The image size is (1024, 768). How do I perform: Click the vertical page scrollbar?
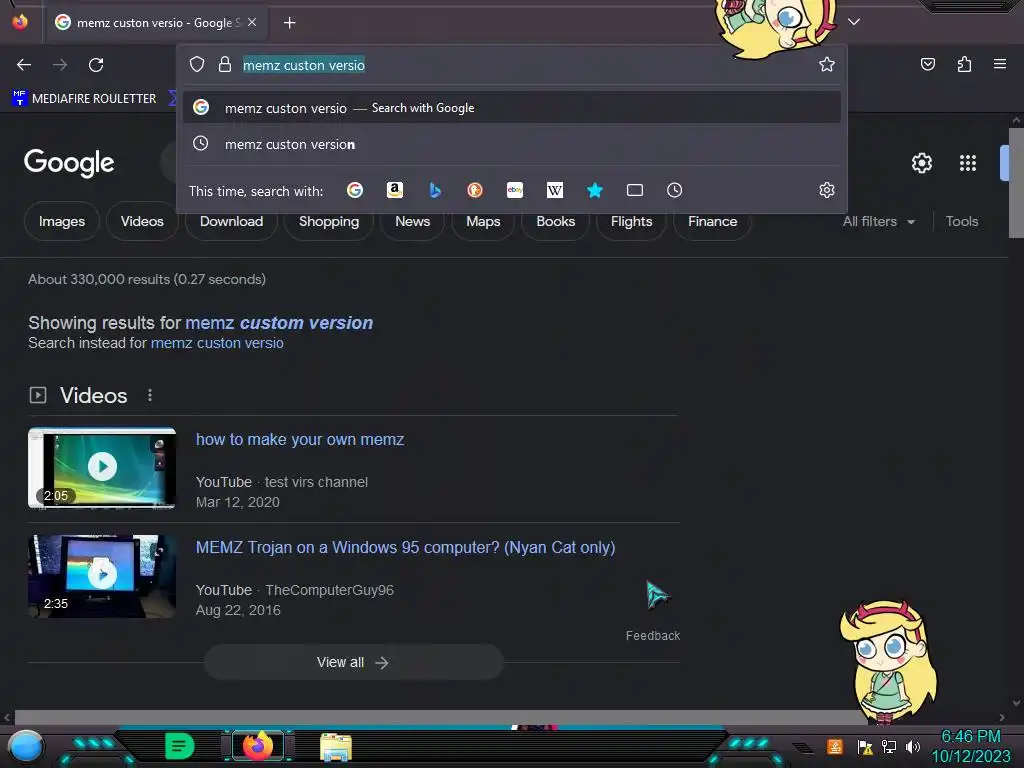click(x=1016, y=183)
